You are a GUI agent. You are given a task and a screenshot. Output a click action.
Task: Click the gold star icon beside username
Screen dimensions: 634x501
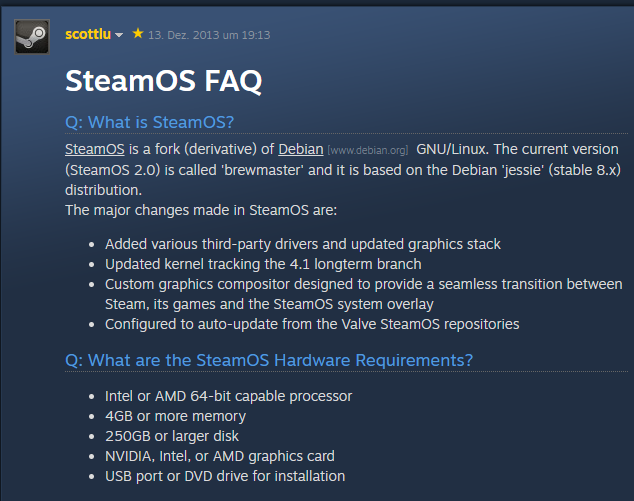click(138, 33)
